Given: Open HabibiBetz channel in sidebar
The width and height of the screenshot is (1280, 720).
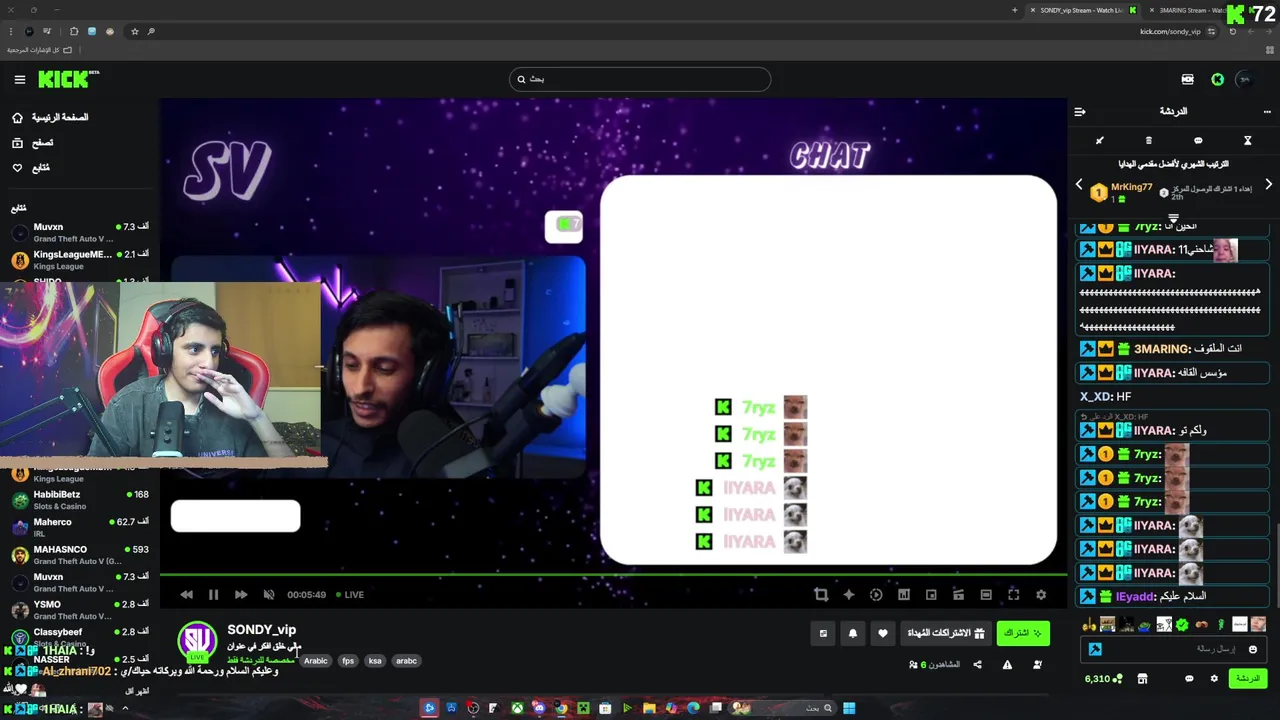Looking at the screenshot, I should (80, 499).
